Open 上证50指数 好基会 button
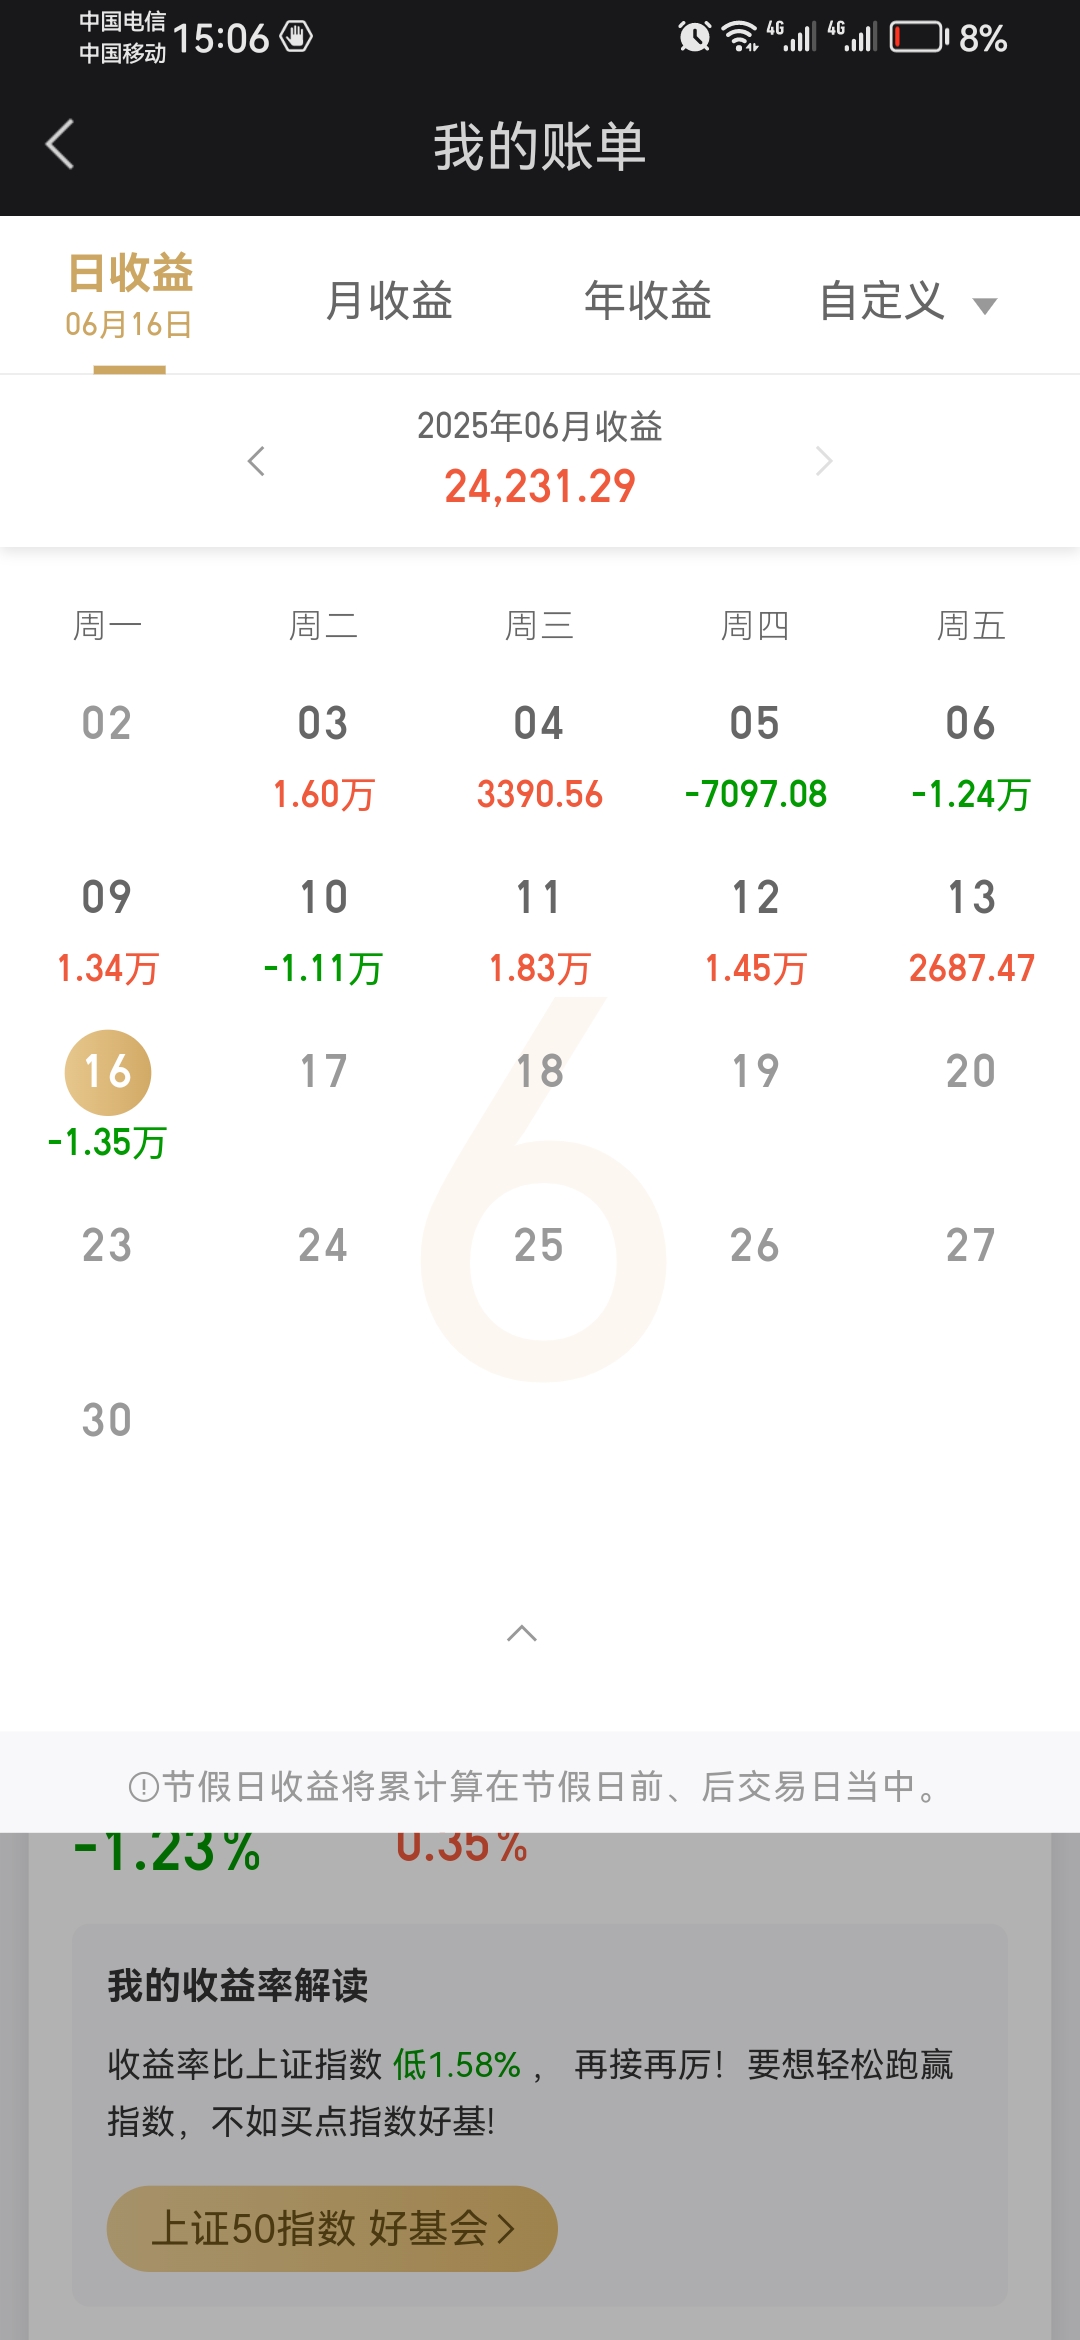 [x=332, y=2228]
